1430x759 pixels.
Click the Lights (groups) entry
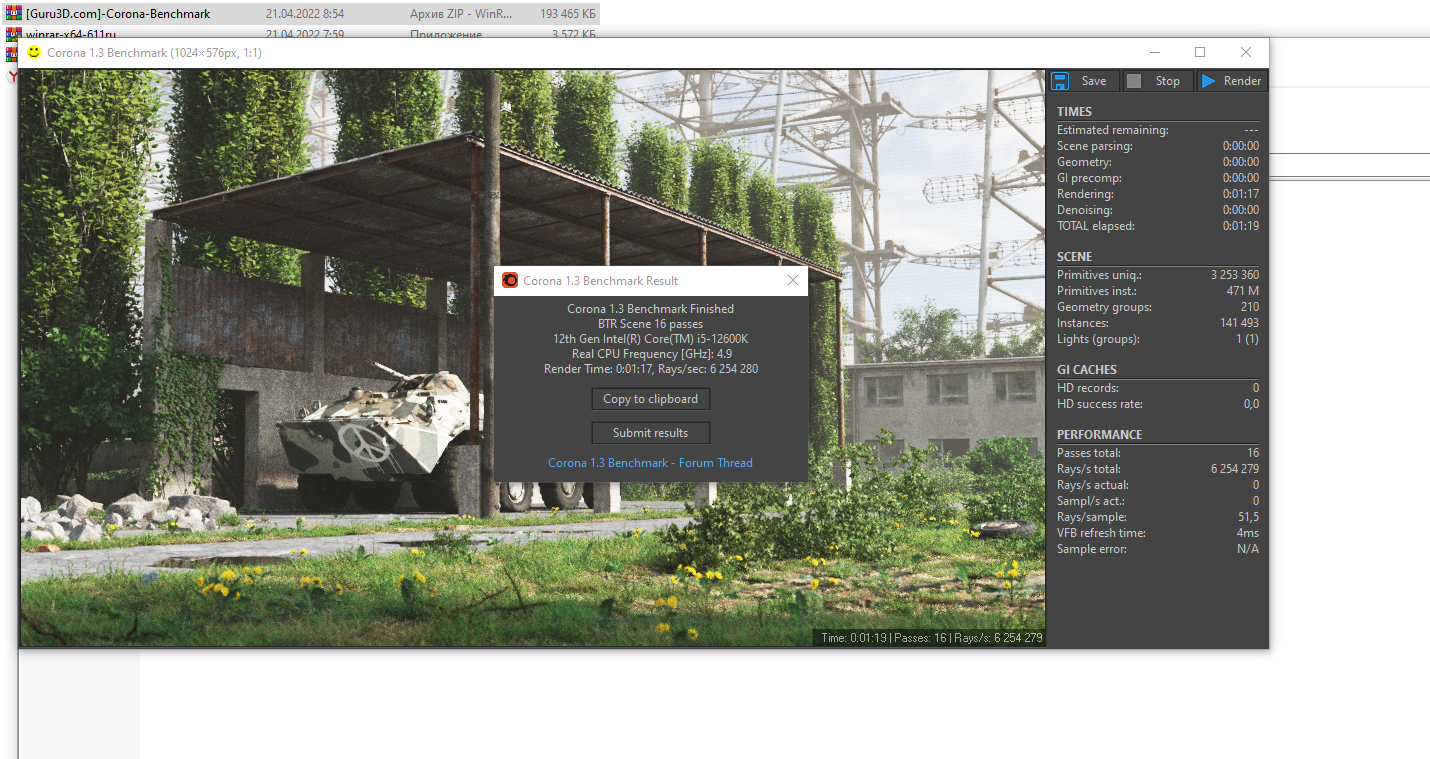pyautogui.click(x=1158, y=339)
